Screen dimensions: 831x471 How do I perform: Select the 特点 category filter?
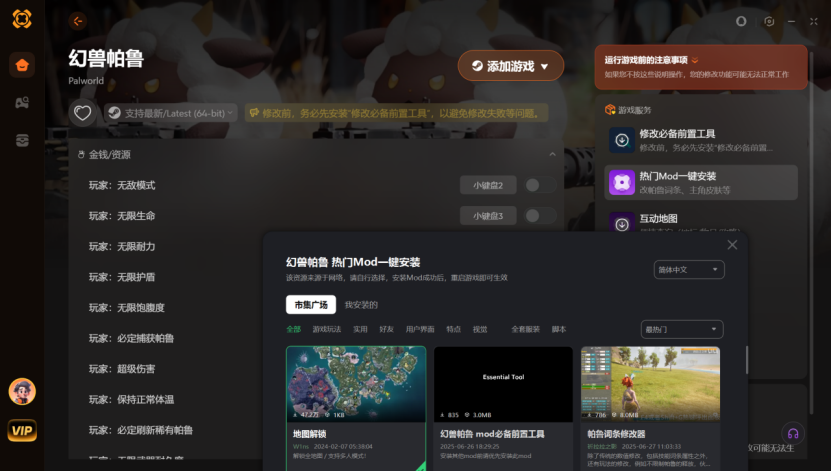coord(453,330)
